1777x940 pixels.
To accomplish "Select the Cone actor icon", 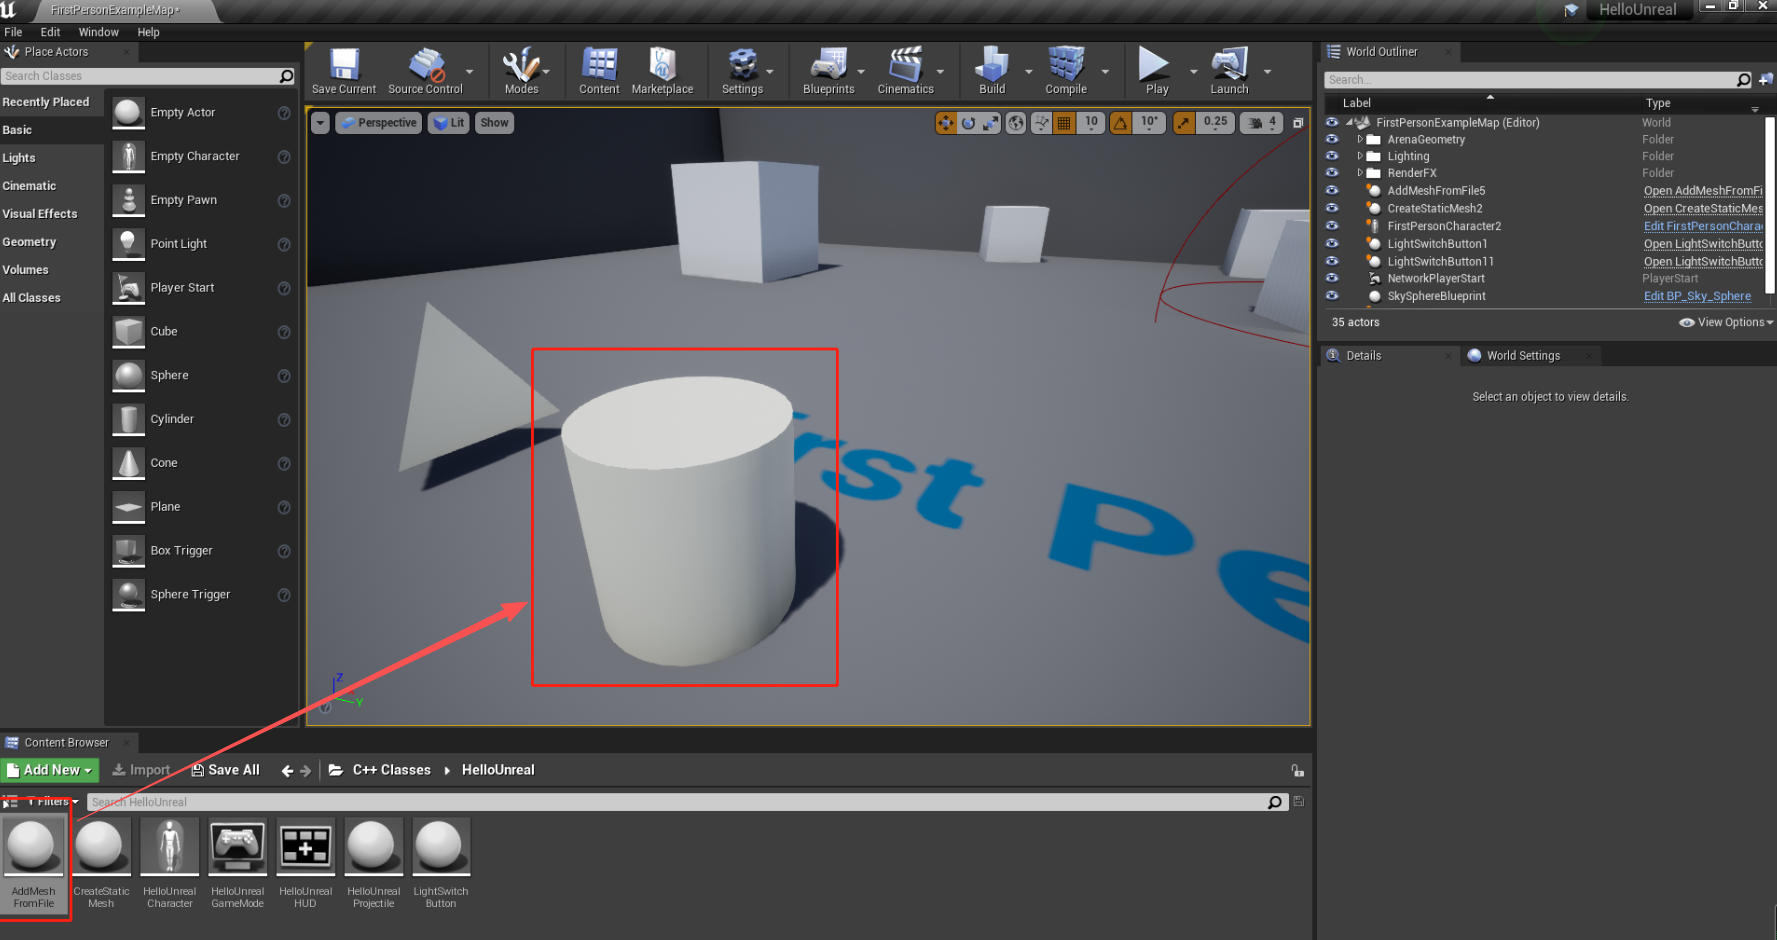I will tap(129, 463).
